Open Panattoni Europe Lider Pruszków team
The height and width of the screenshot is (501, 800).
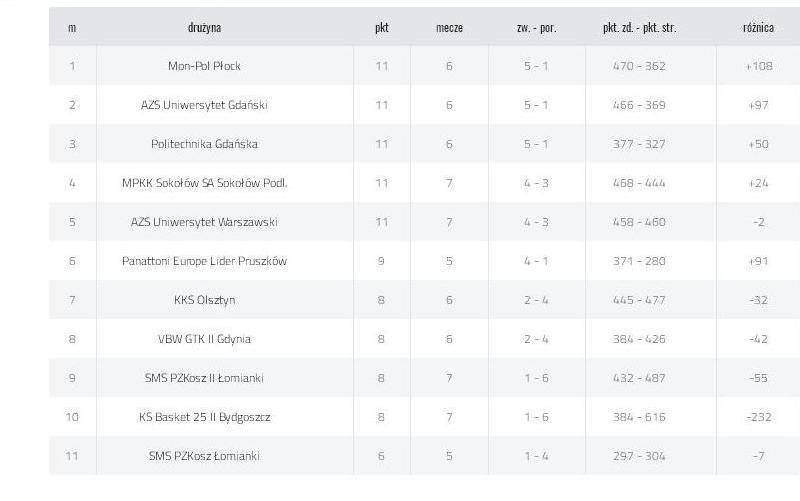204,261
